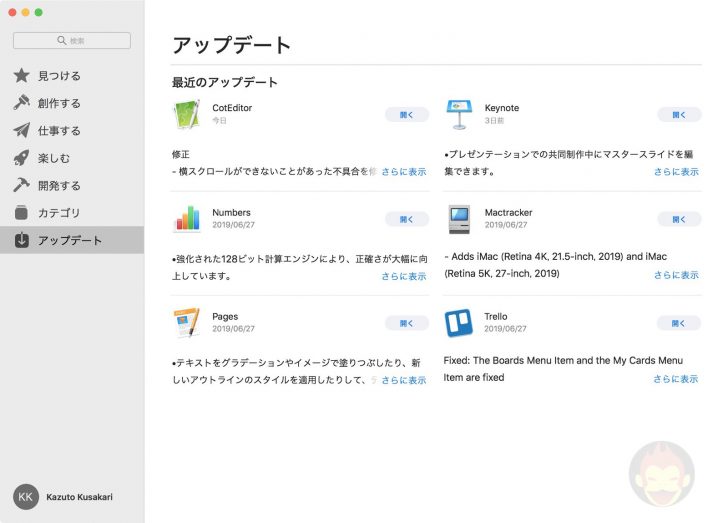Open the カテゴリ sidebar section
728x523 pixels.
[72, 213]
